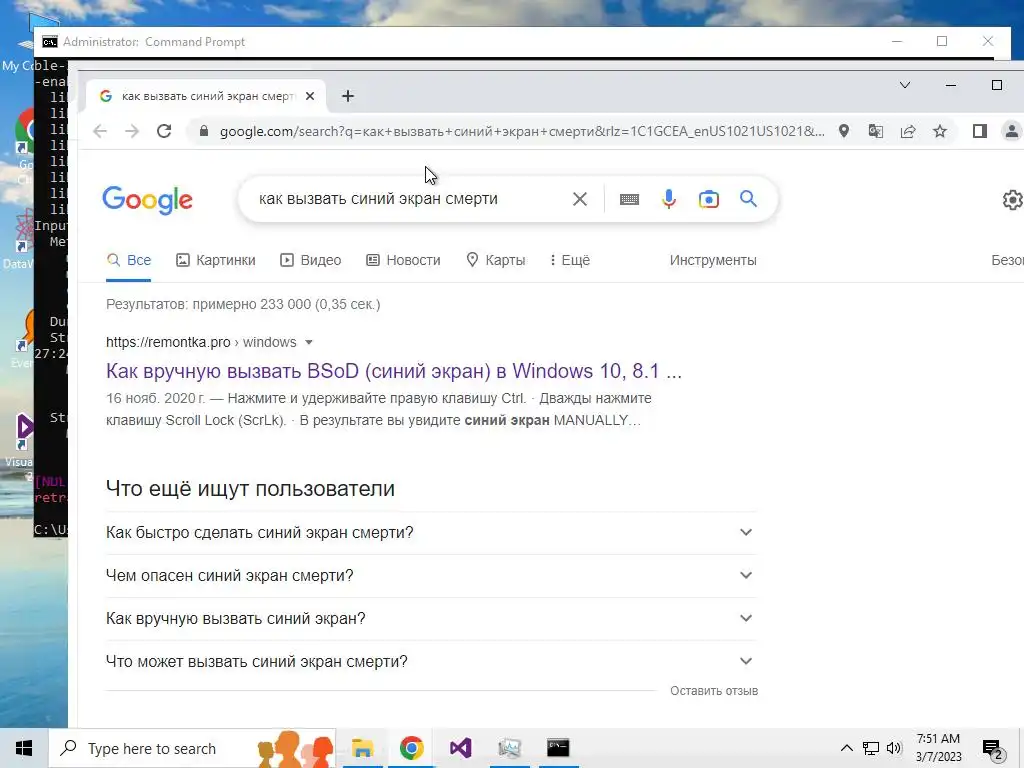Open the volume tray icon

tap(894, 748)
